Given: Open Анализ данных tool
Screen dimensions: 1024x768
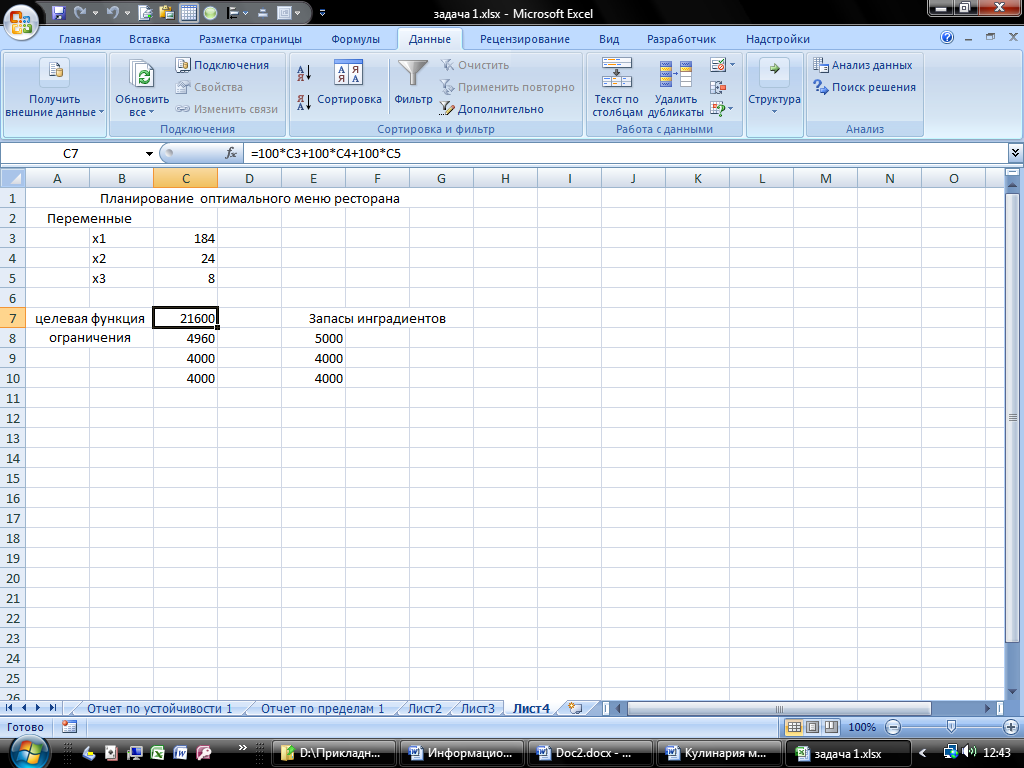Looking at the screenshot, I should coord(863,65).
